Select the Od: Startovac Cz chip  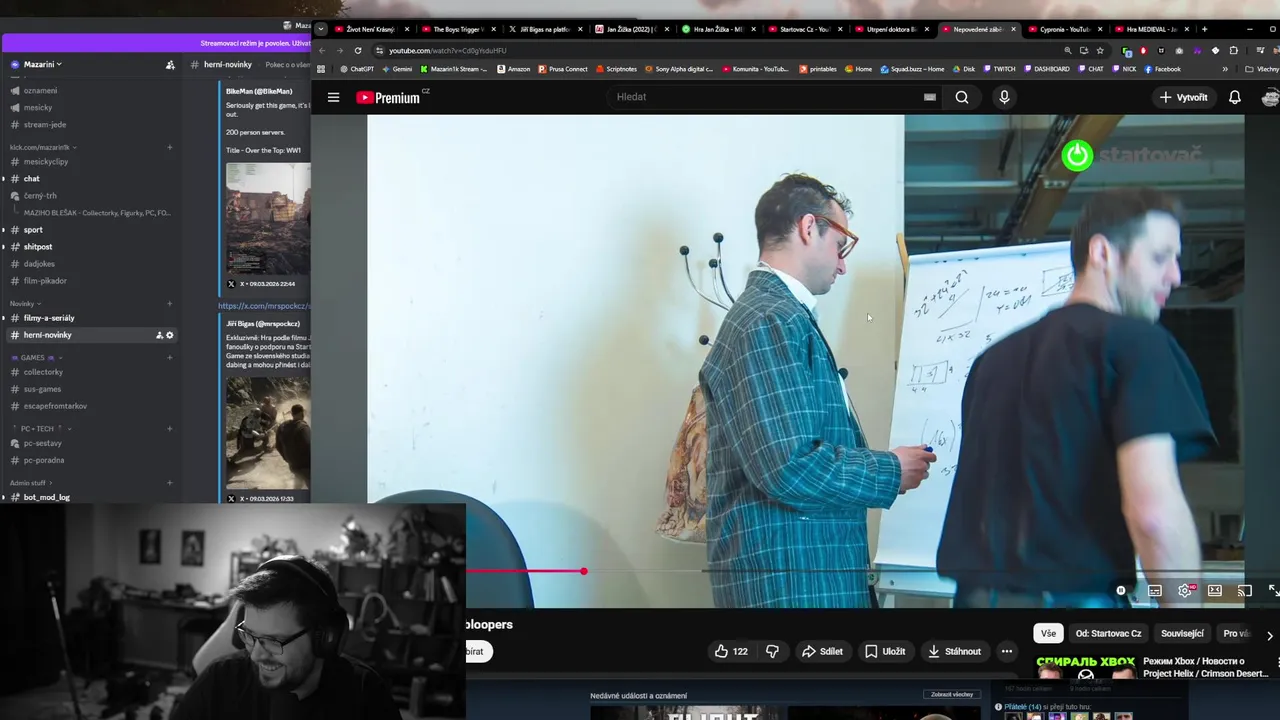tap(1108, 633)
